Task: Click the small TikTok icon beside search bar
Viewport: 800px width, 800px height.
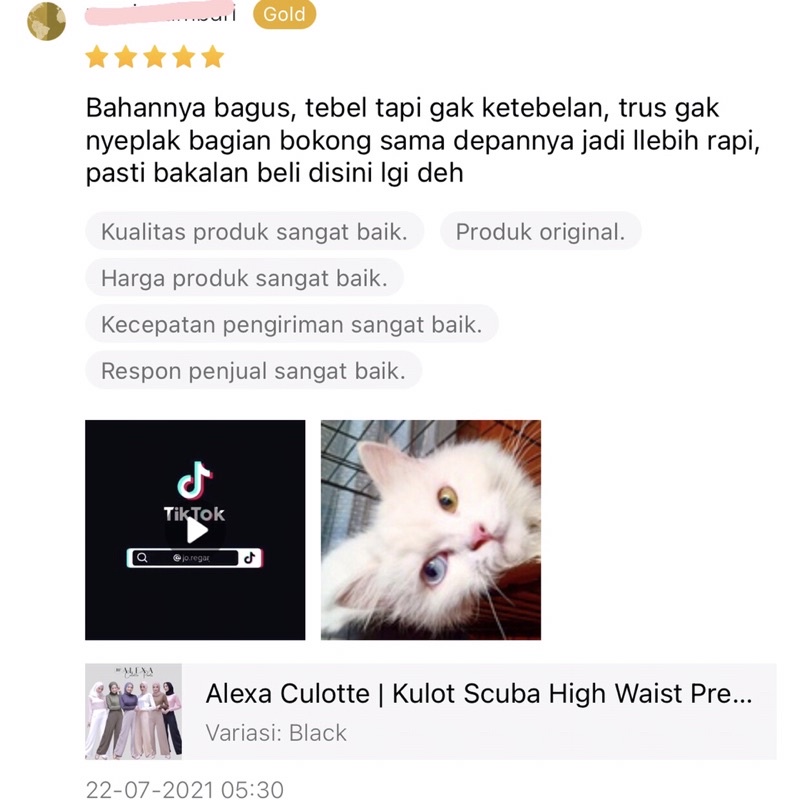Action: coord(249,558)
